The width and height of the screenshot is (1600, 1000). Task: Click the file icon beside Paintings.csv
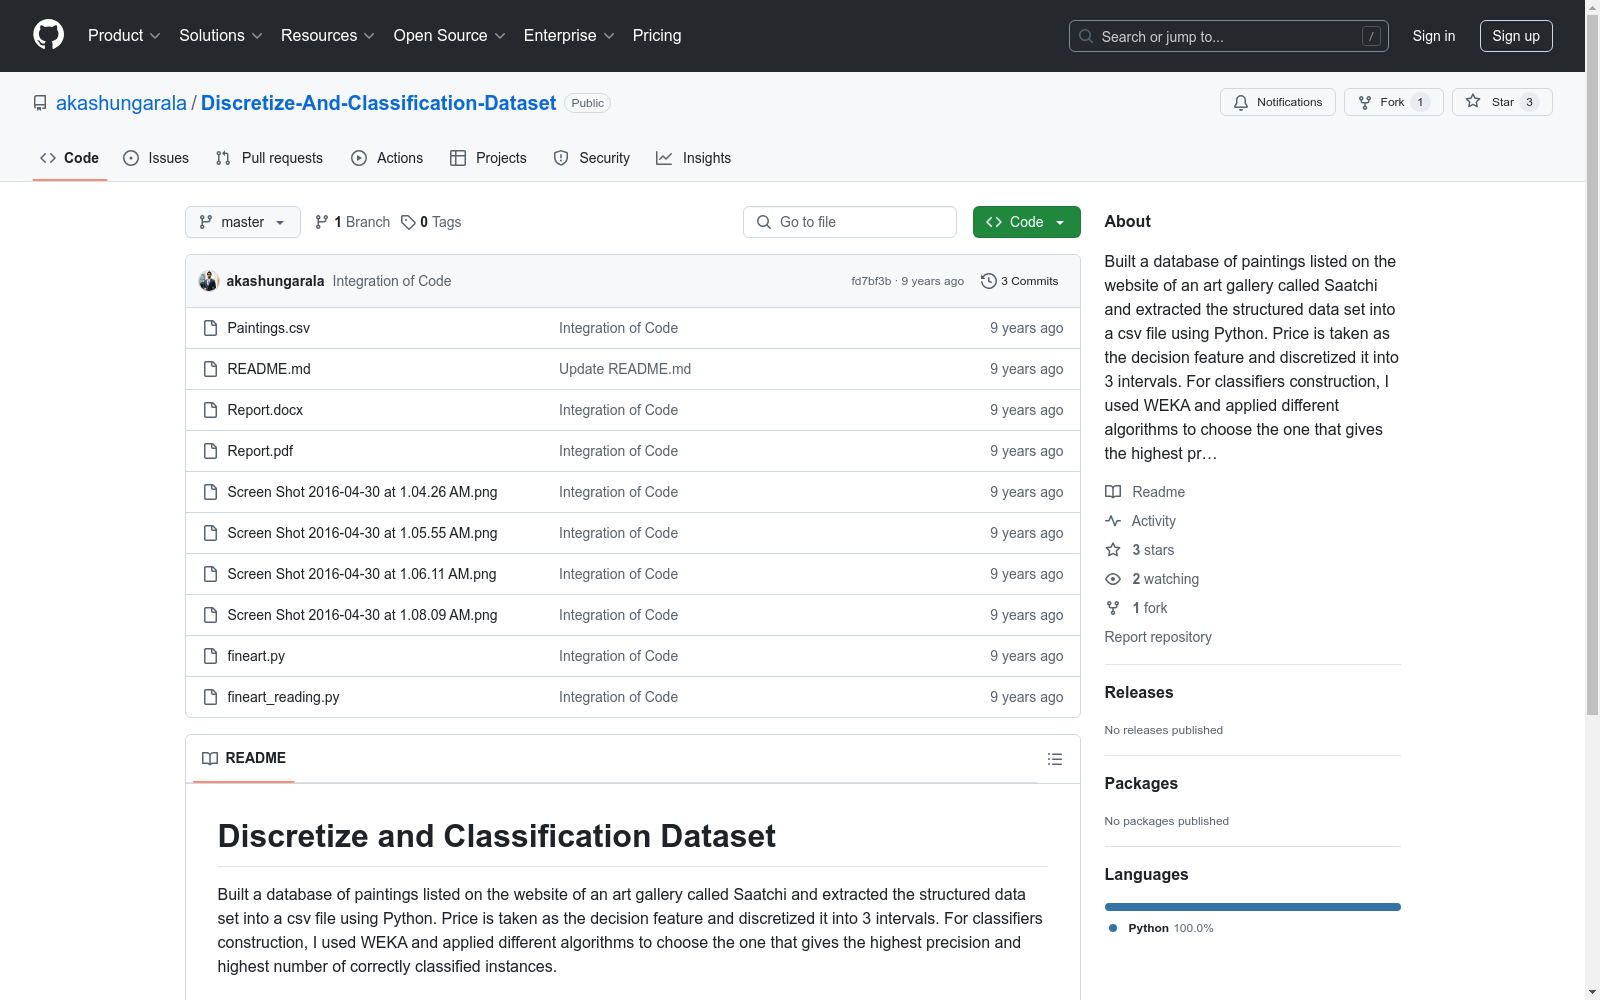pos(210,328)
